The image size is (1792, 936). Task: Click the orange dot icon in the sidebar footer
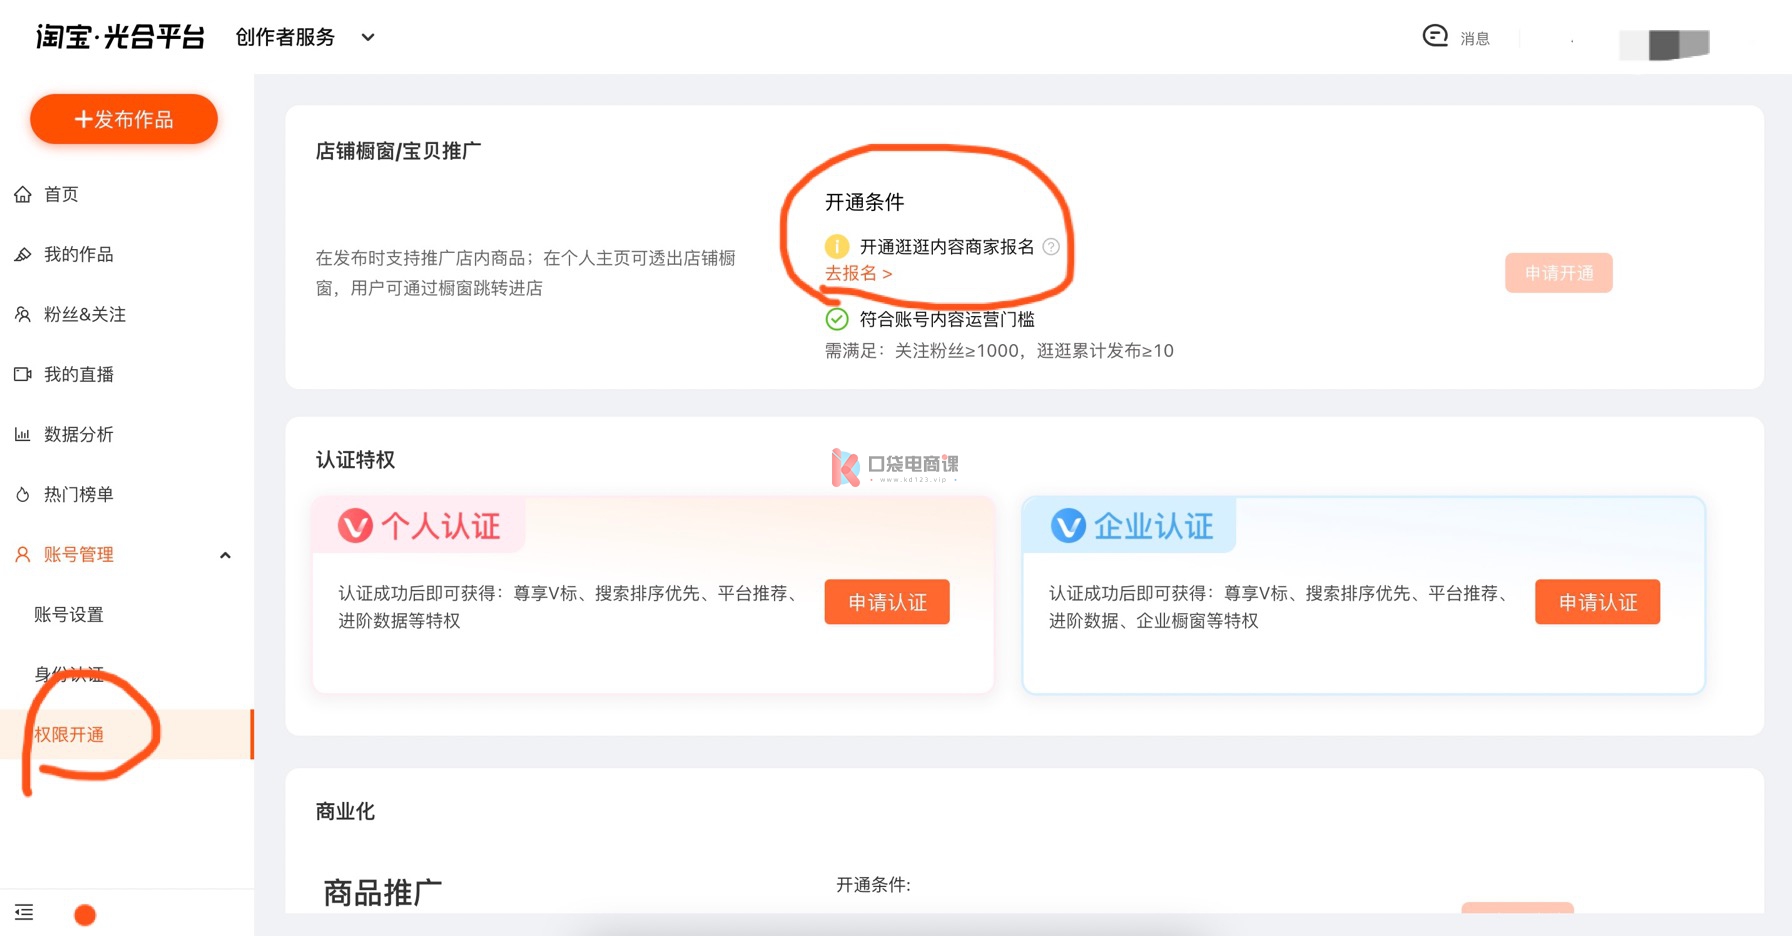click(x=85, y=914)
